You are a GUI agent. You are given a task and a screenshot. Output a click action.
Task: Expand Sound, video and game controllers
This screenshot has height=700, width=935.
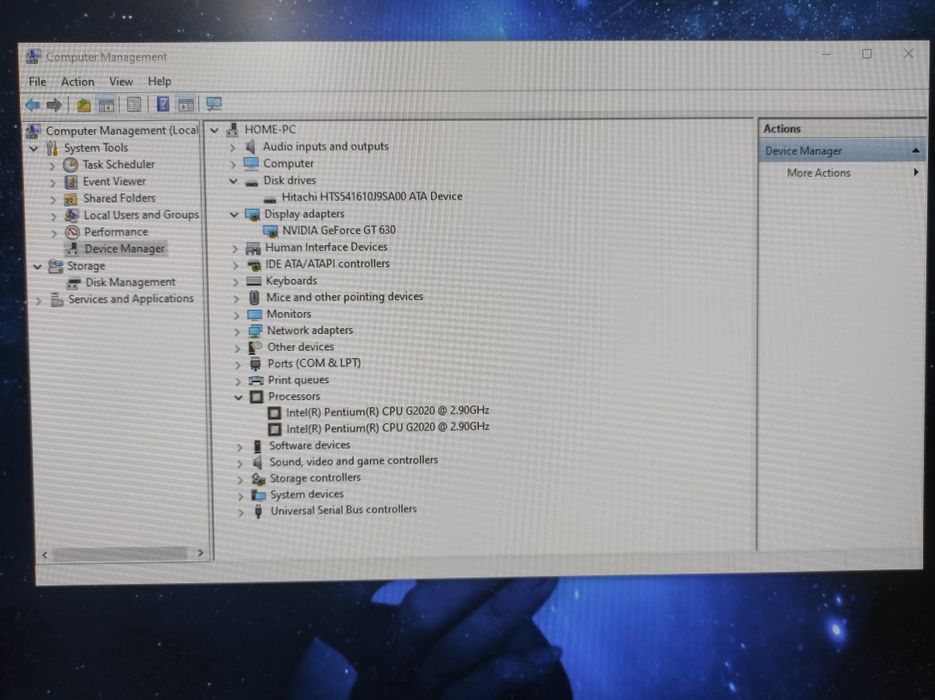click(240, 463)
